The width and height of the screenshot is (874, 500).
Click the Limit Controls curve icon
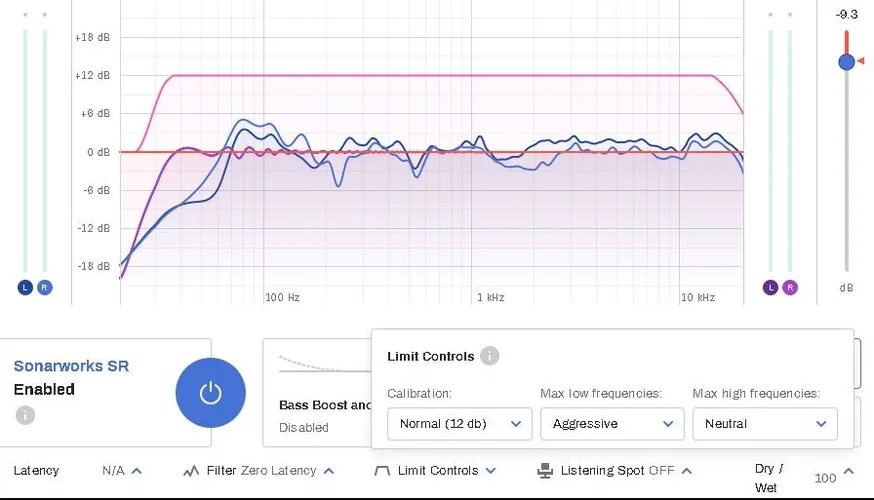(x=381, y=471)
